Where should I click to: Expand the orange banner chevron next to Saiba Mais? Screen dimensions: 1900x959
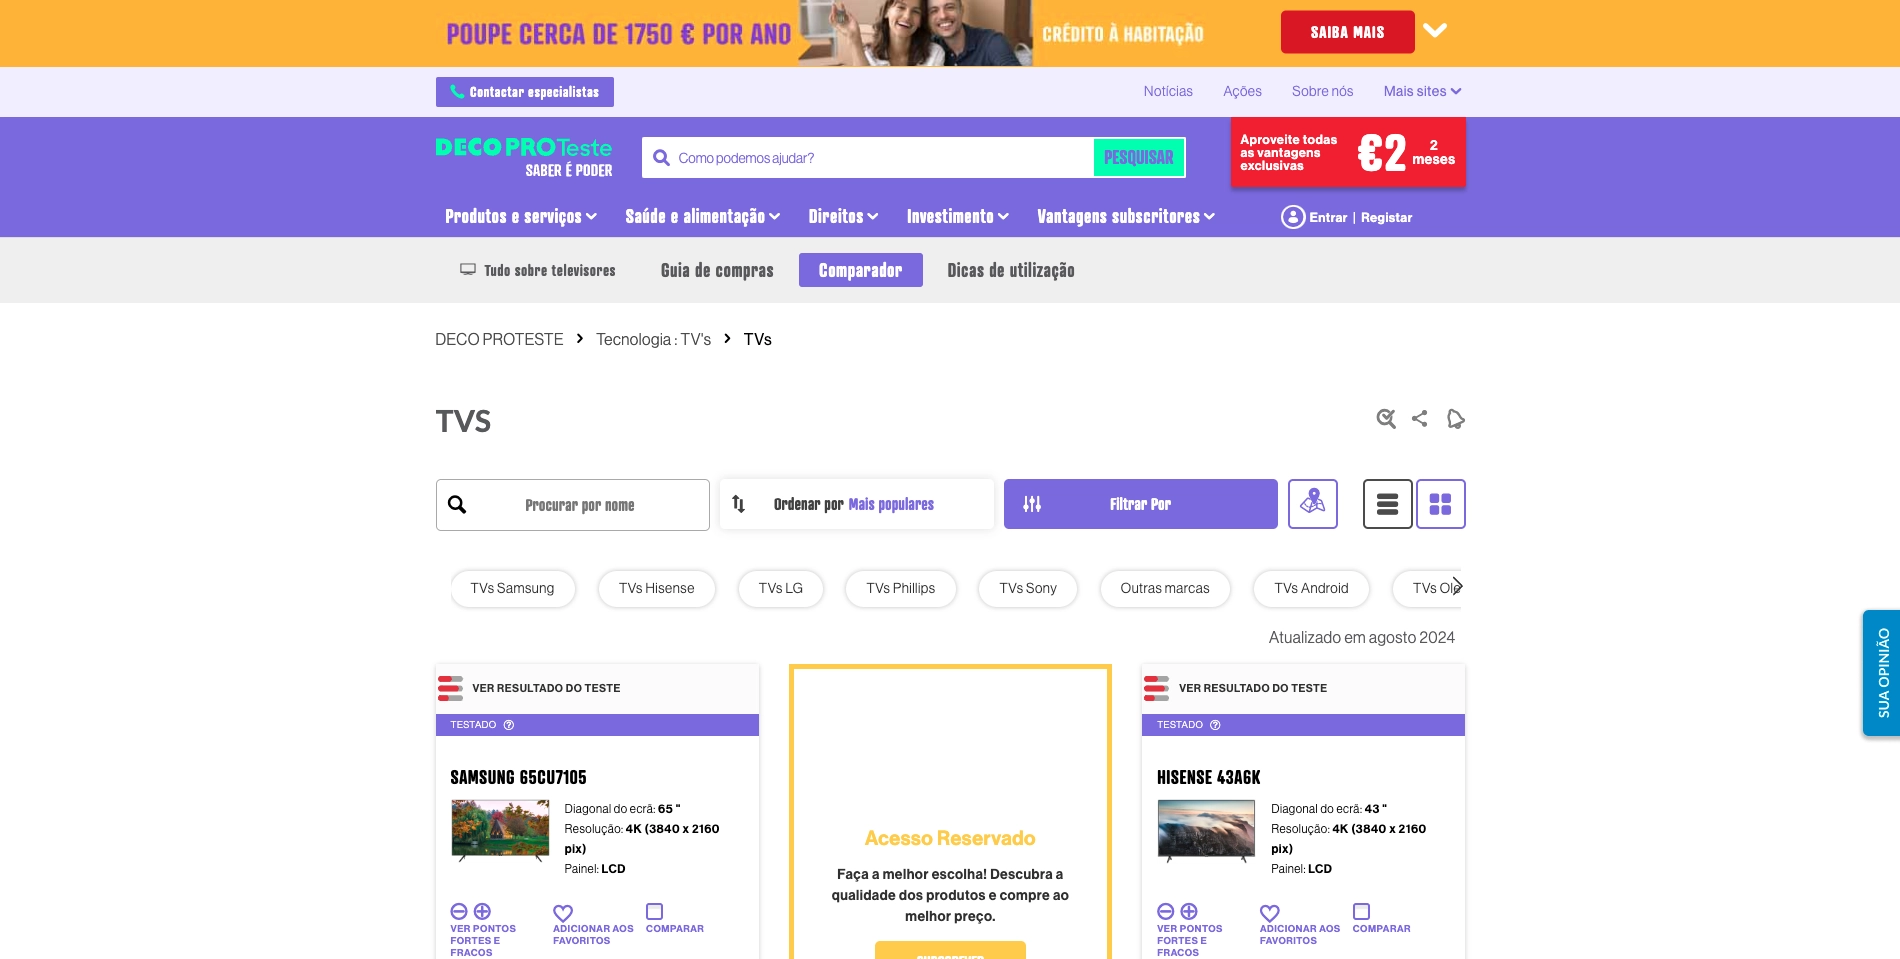1436,31
